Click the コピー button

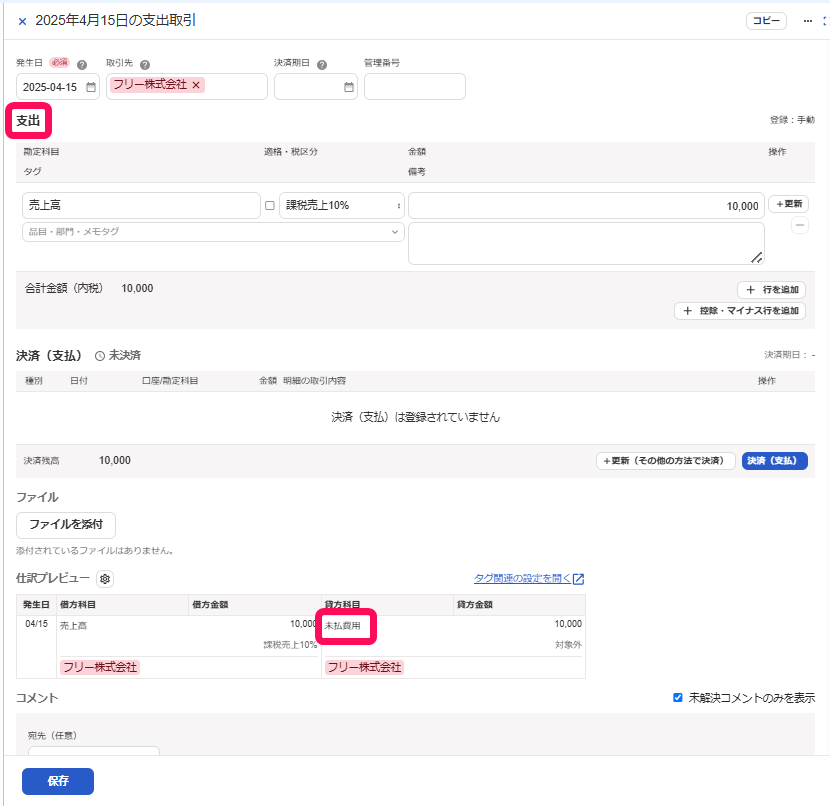(x=766, y=21)
